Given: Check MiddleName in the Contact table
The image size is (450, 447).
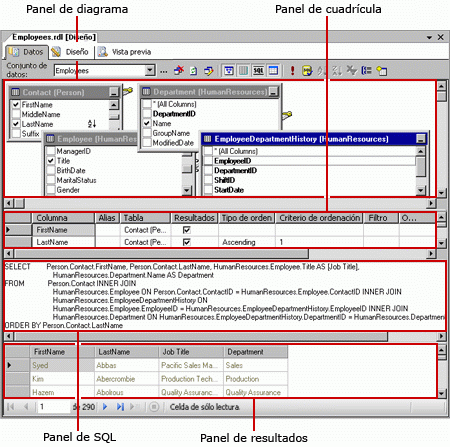Looking at the screenshot, I should pyautogui.click(x=16, y=114).
